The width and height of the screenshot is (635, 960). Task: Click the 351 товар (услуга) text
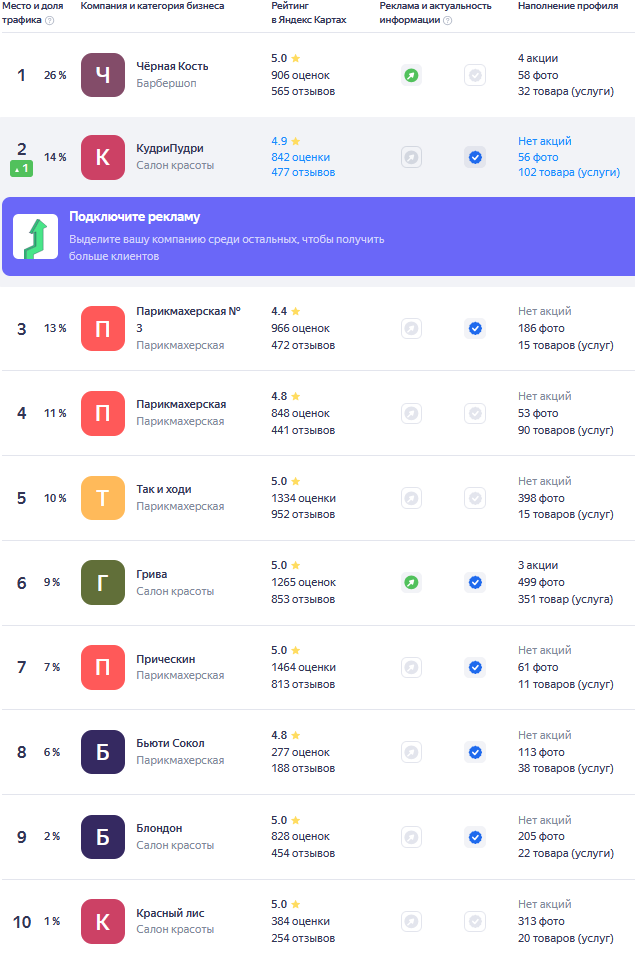coord(565,599)
